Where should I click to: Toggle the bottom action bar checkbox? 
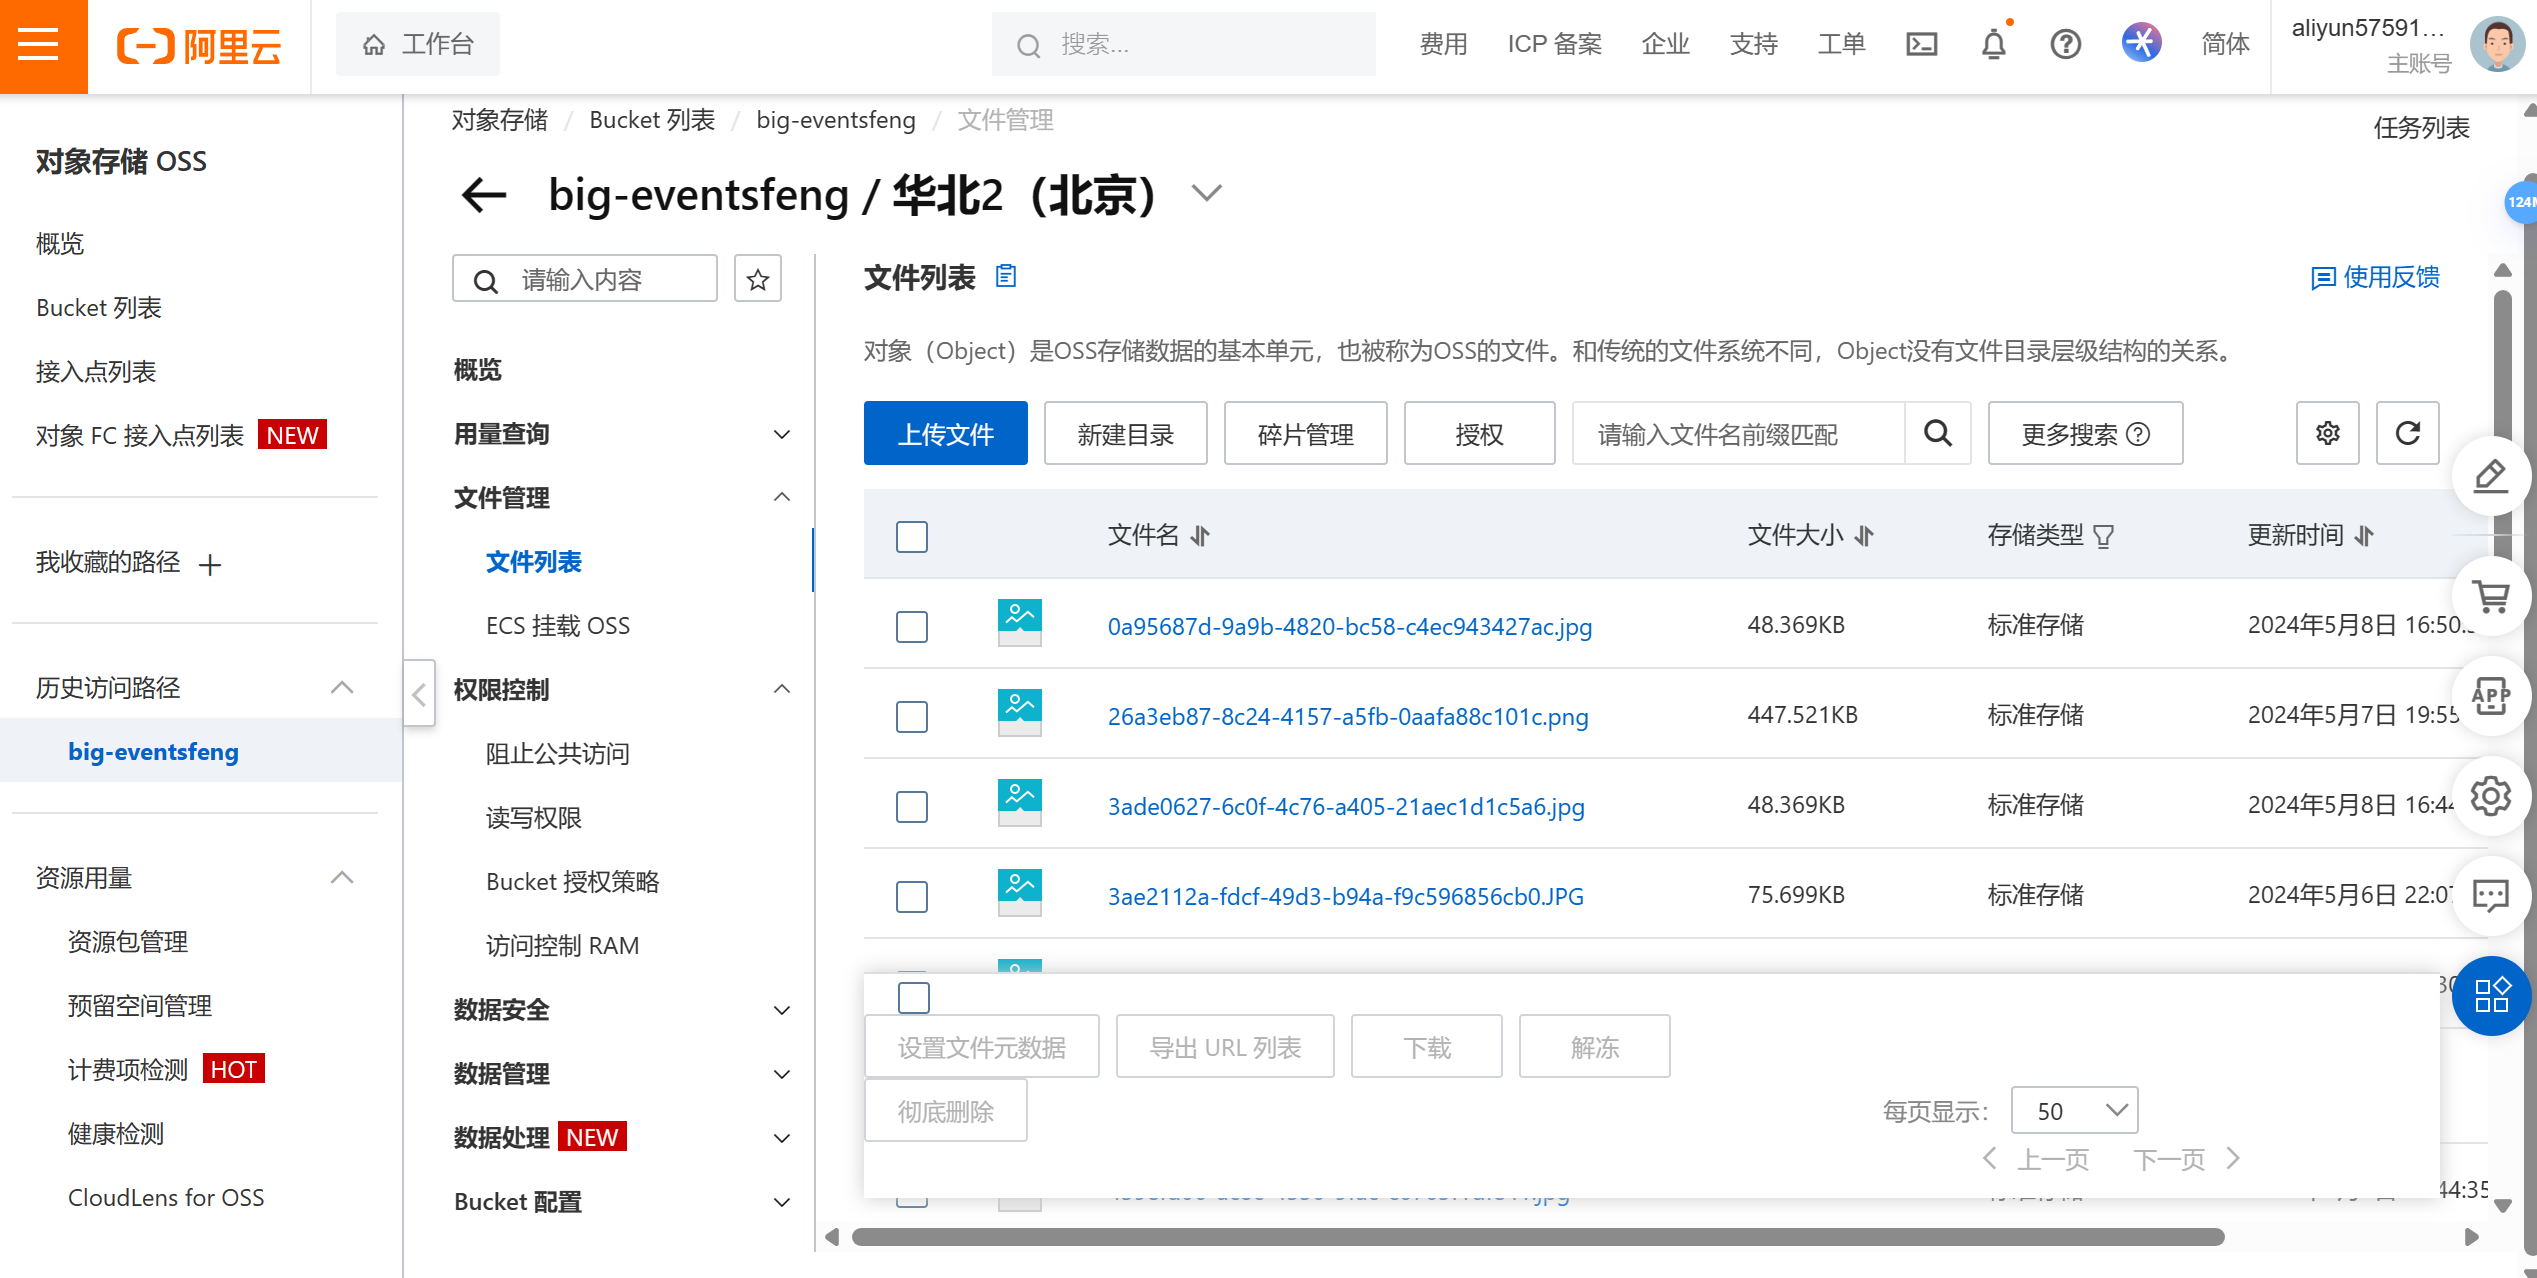tap(914, 997)
